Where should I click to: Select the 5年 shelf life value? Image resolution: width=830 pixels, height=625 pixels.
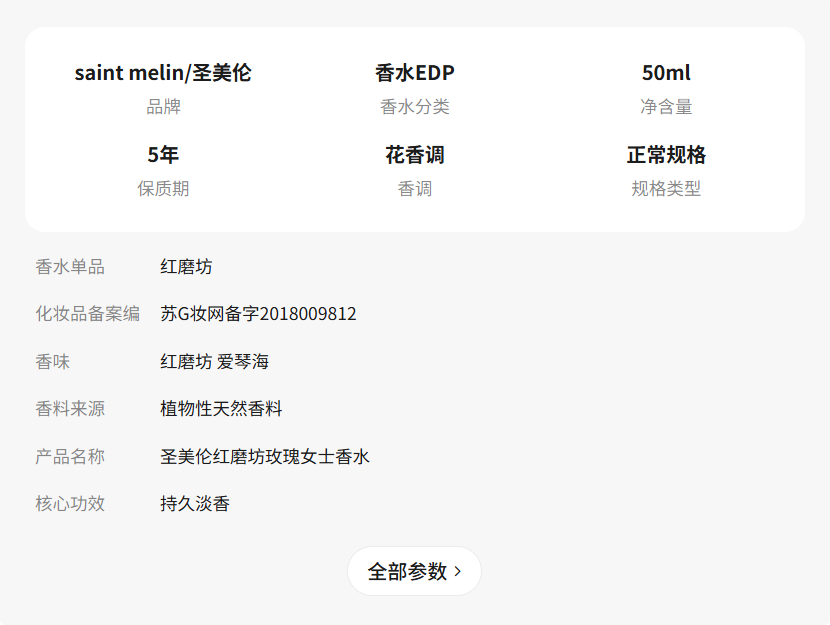163,155
